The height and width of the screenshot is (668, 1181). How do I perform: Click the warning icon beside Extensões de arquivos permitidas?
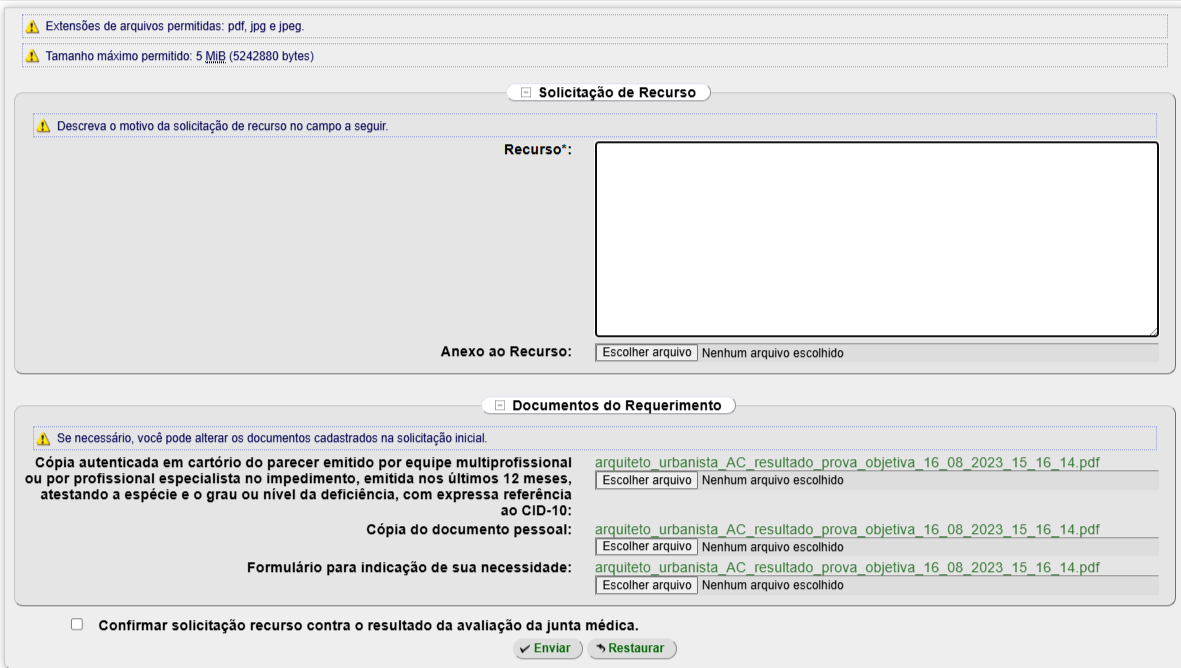[32, 26]
